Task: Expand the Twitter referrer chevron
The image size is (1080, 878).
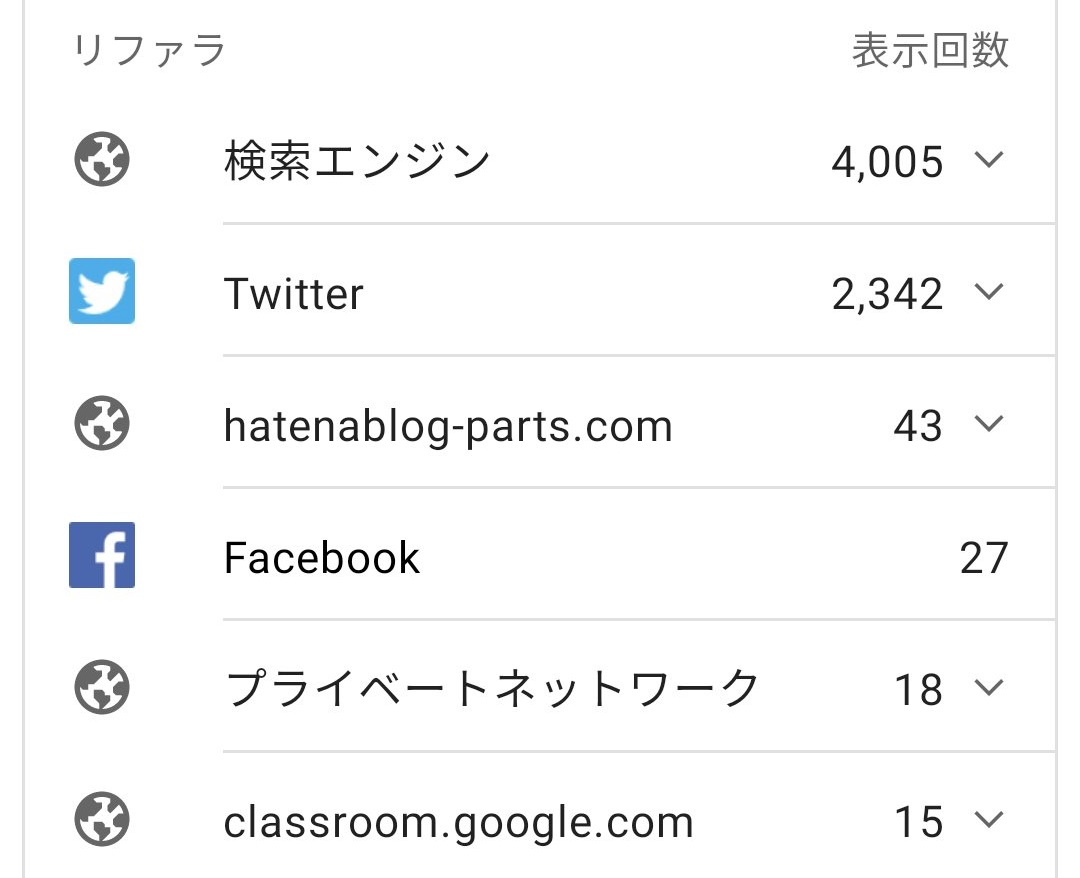Action: [989, 292]
